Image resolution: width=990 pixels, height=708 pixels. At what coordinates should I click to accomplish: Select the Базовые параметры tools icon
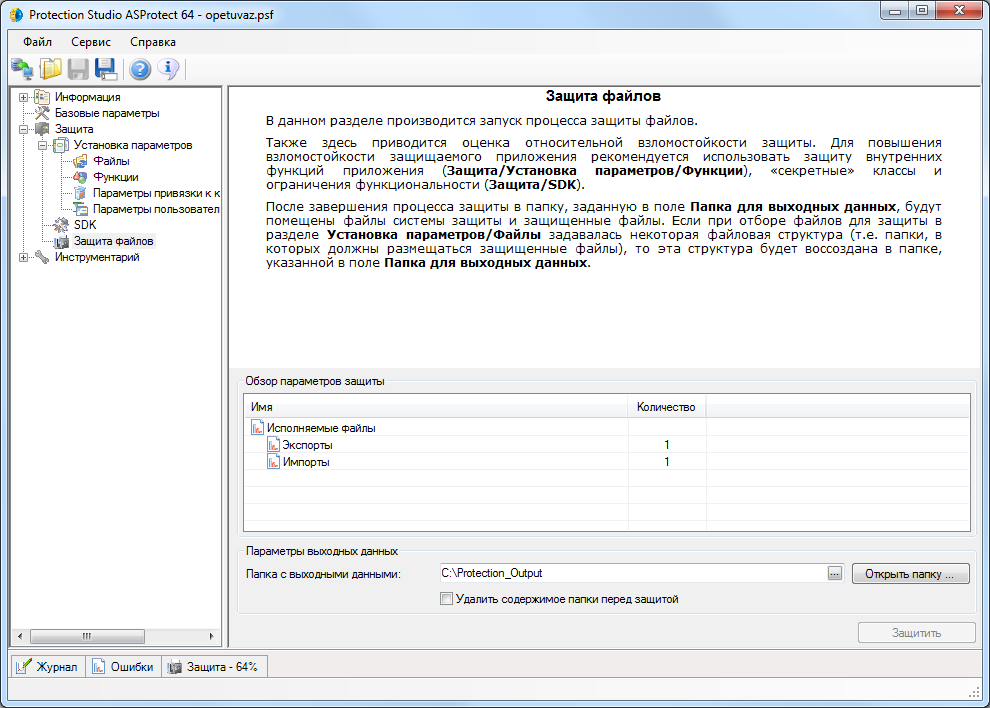click(x=42, y=113)
